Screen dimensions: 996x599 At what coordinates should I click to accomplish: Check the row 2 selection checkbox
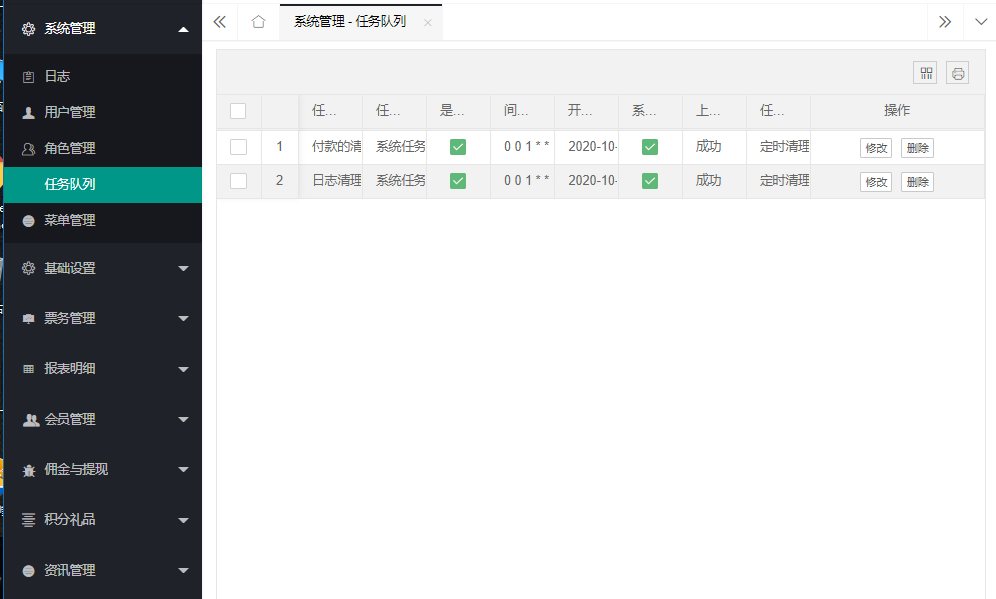coord(238,181)
